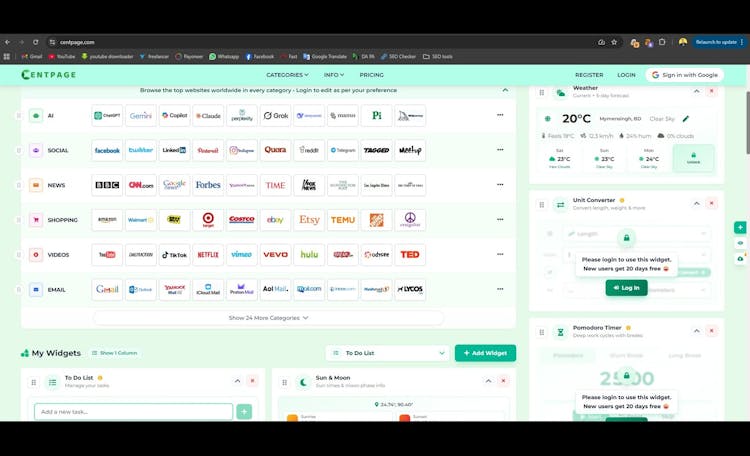
Task: Go to the Pricing page
Action: [x=371, y=75]
